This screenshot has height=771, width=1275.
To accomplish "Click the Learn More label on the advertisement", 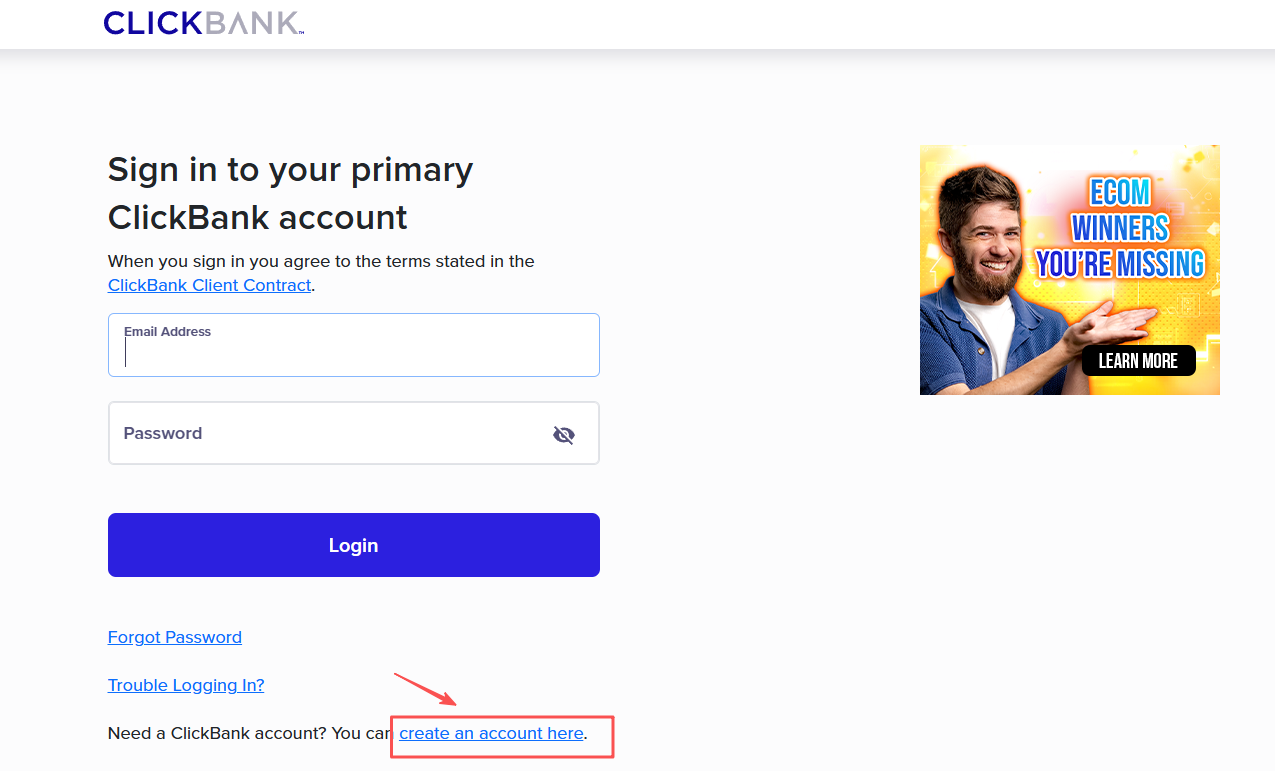I will (x=1138, y=360).
